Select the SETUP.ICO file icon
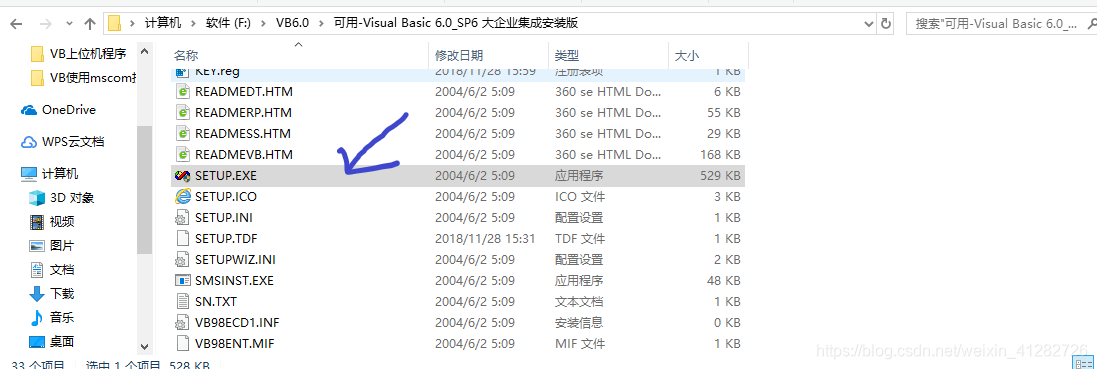 click(x=183, y=197)
